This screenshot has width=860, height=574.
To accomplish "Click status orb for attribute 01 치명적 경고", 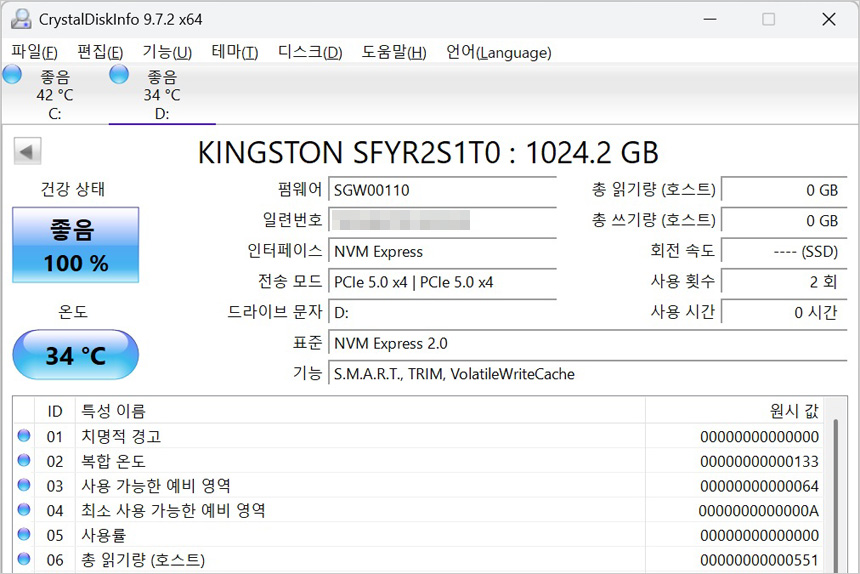I will click(24, 436).
